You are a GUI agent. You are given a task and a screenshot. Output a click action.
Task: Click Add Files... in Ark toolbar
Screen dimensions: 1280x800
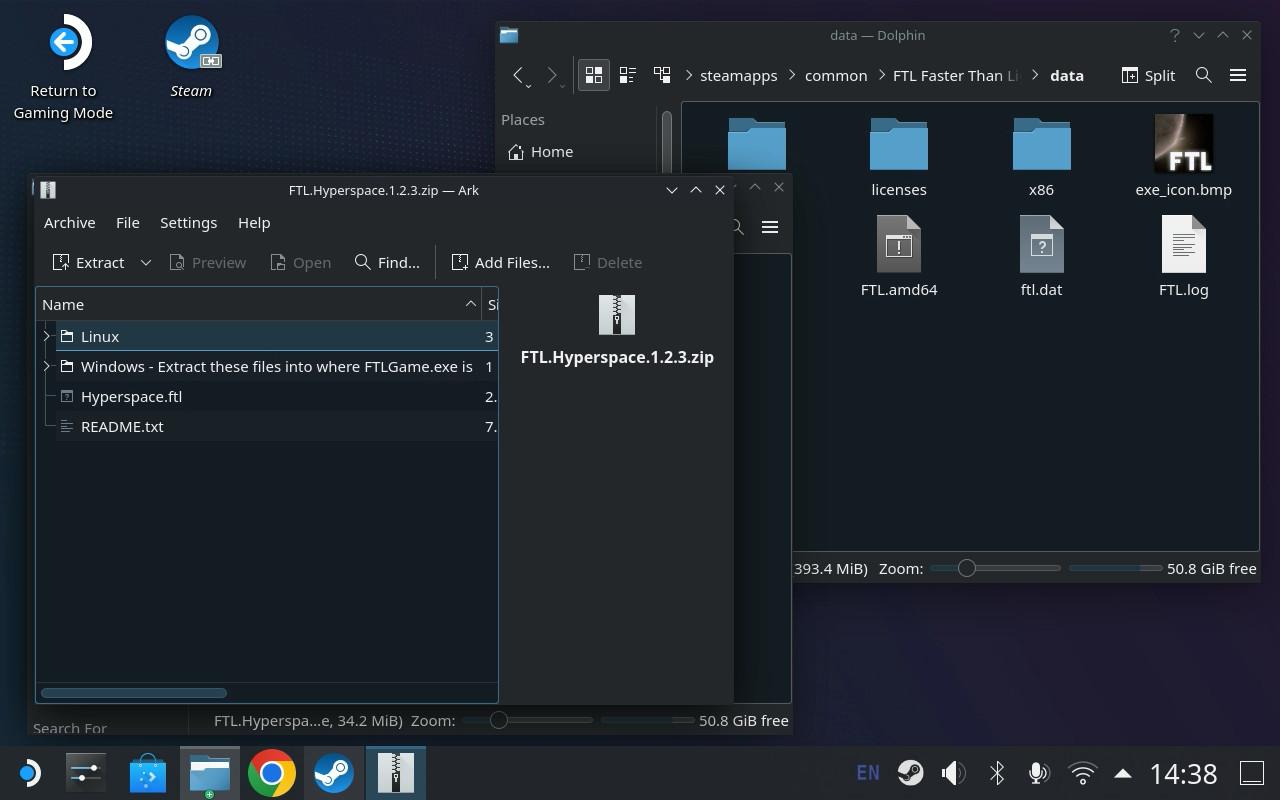tap(501, 262)
